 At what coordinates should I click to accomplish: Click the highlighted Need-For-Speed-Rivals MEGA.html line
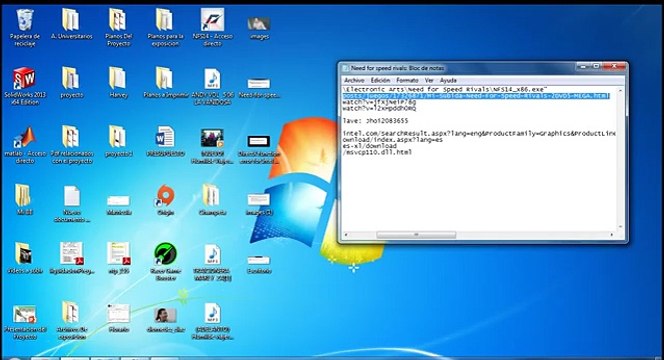(476, 96)
